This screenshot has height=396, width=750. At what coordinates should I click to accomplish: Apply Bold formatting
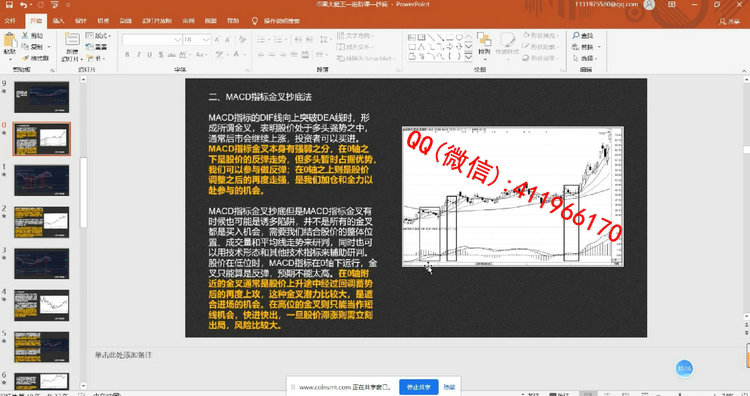coord(127,55)
